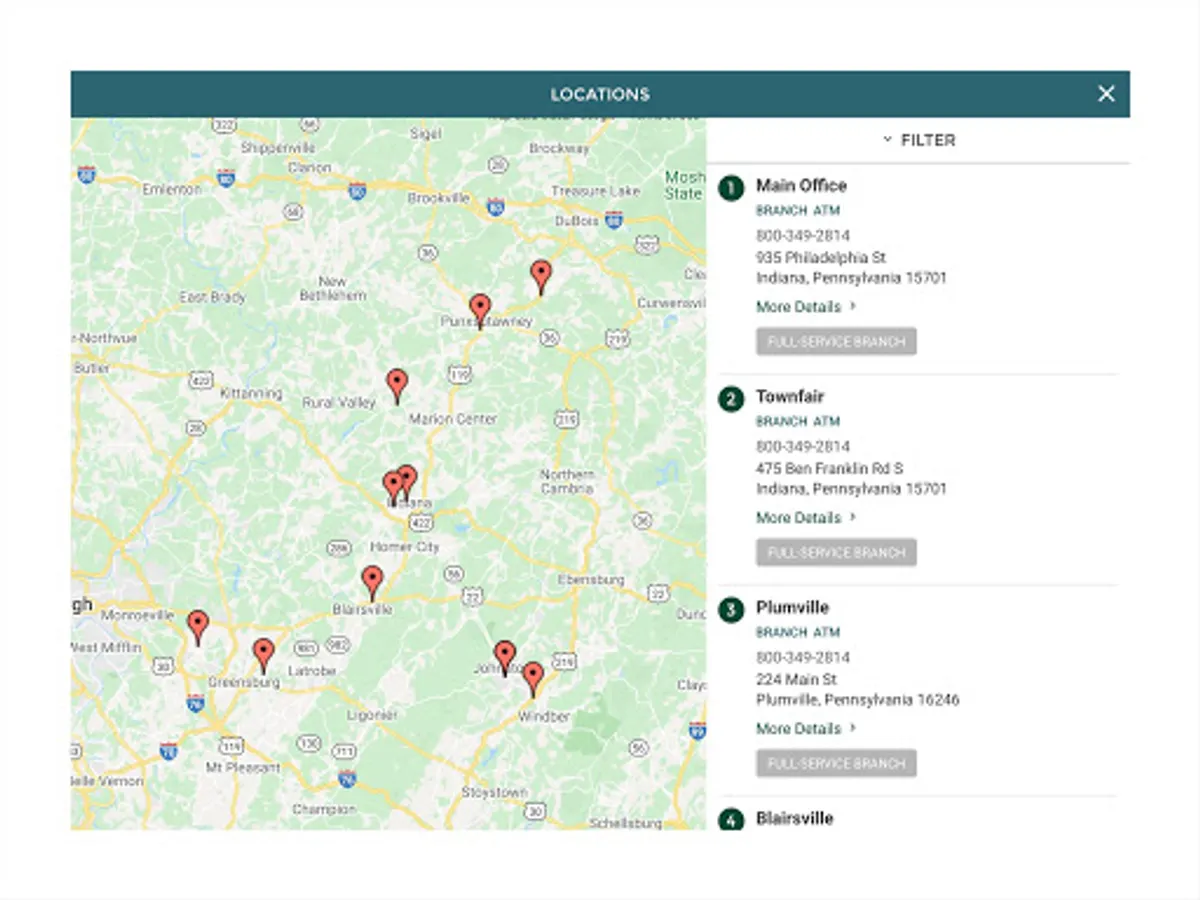This screenshot has height=900, width=1200.
Task: Click Mt Pleasant label on map
Action: [x=242, y=767]
